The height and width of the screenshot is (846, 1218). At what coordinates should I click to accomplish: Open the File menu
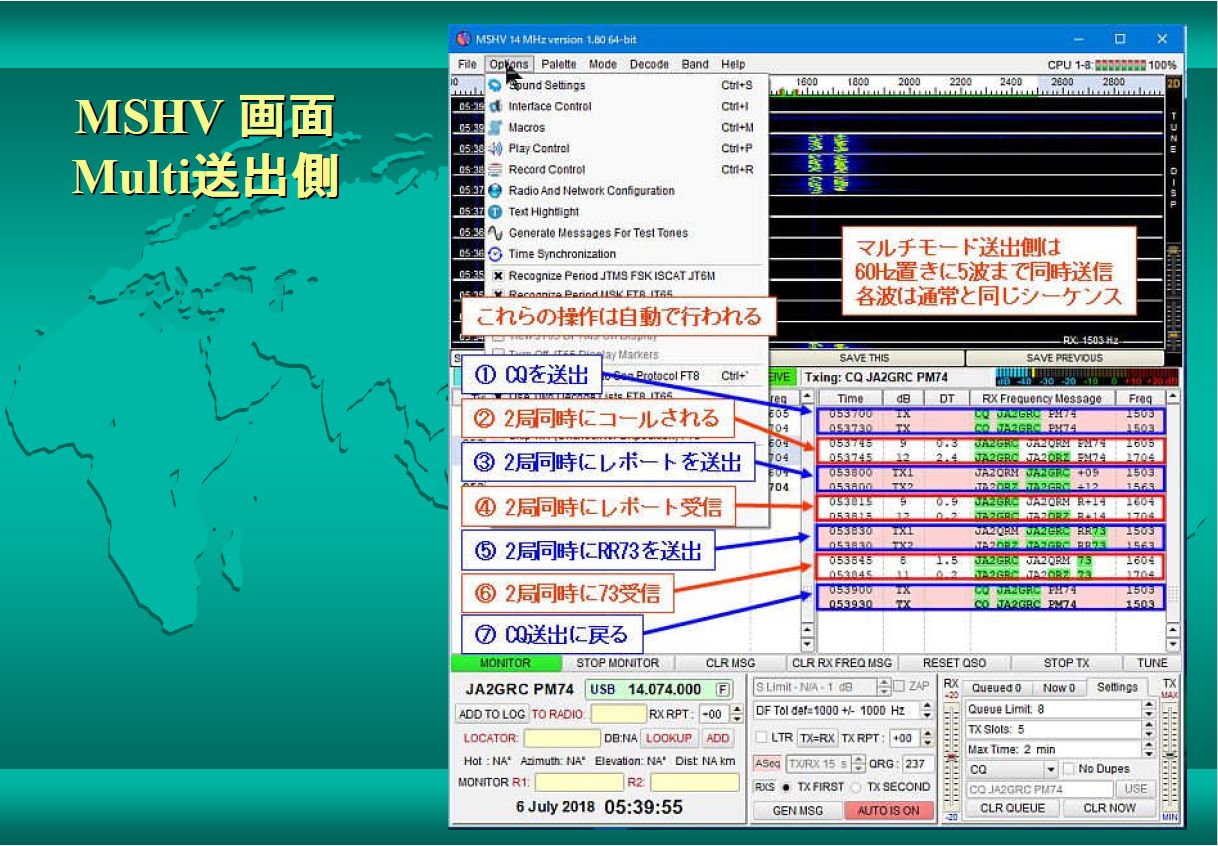(467, 64)
